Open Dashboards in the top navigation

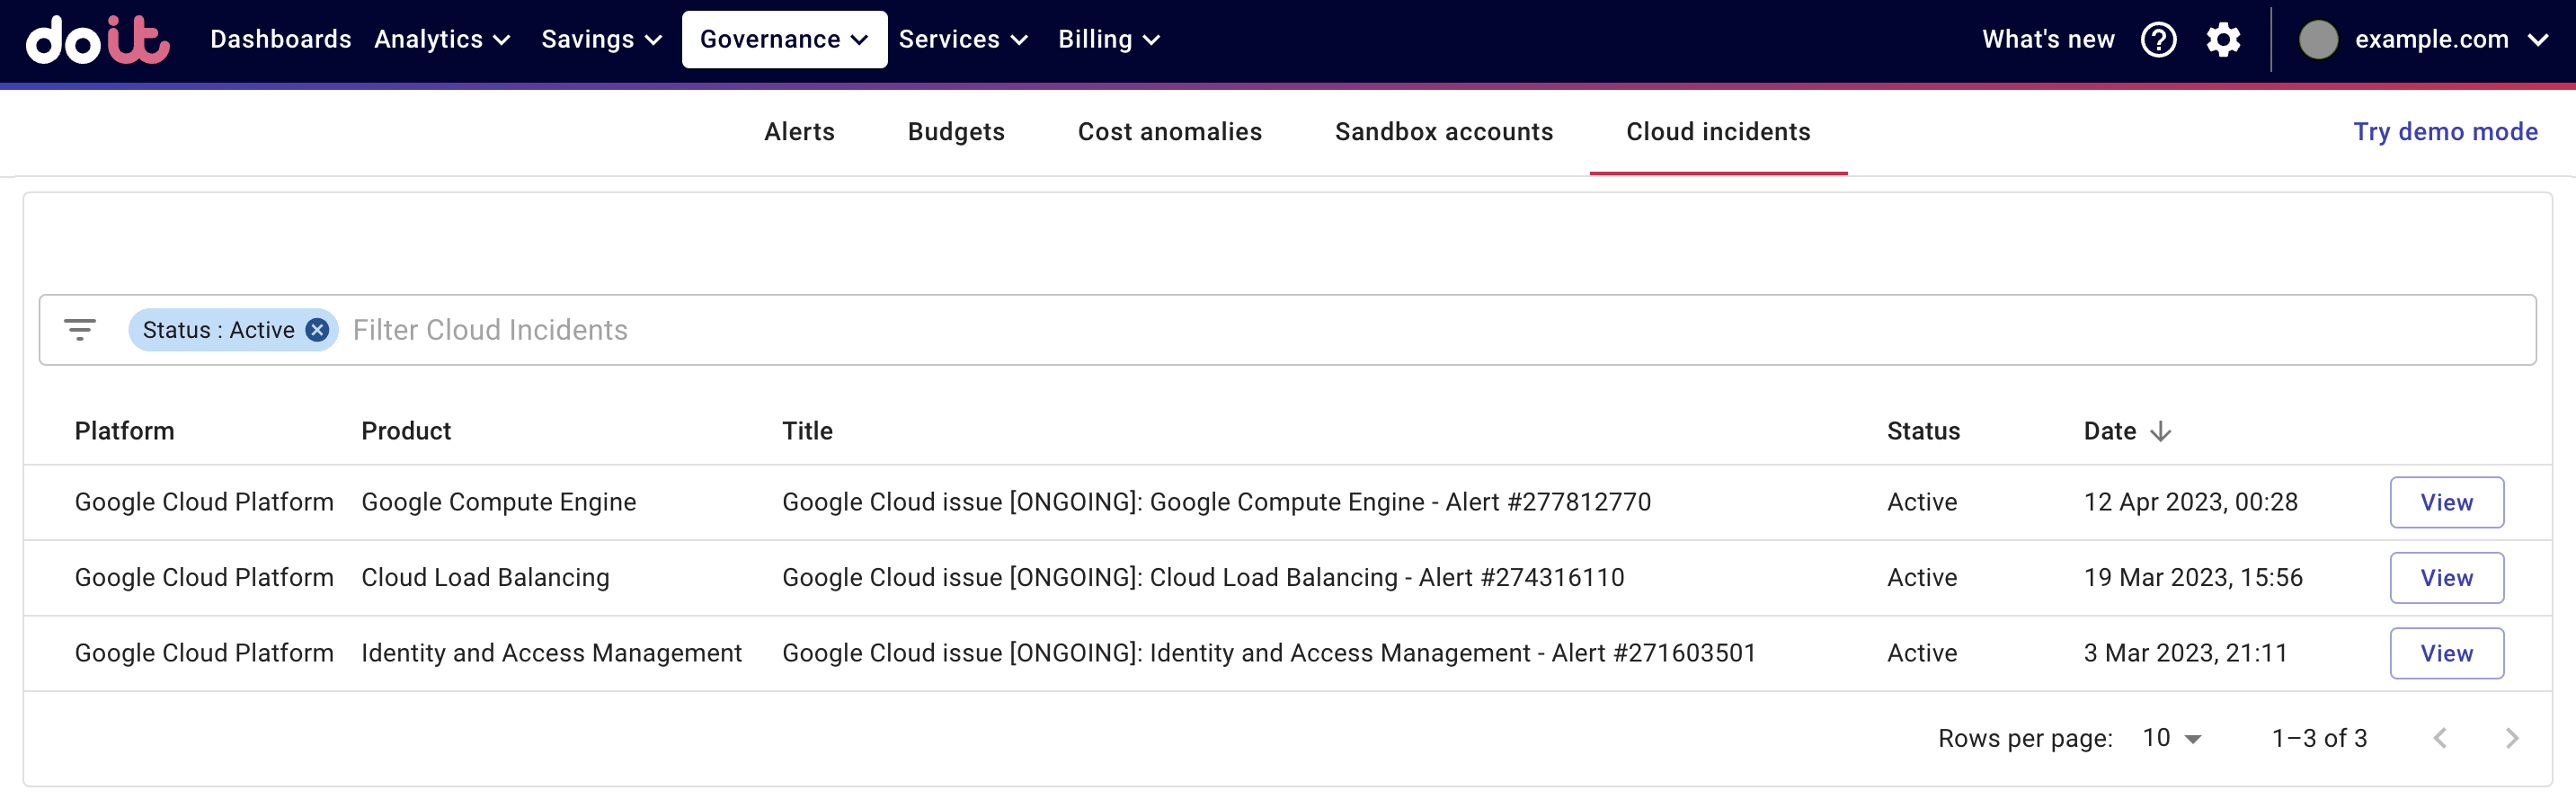pyautogui.click(x=280, y=40)
